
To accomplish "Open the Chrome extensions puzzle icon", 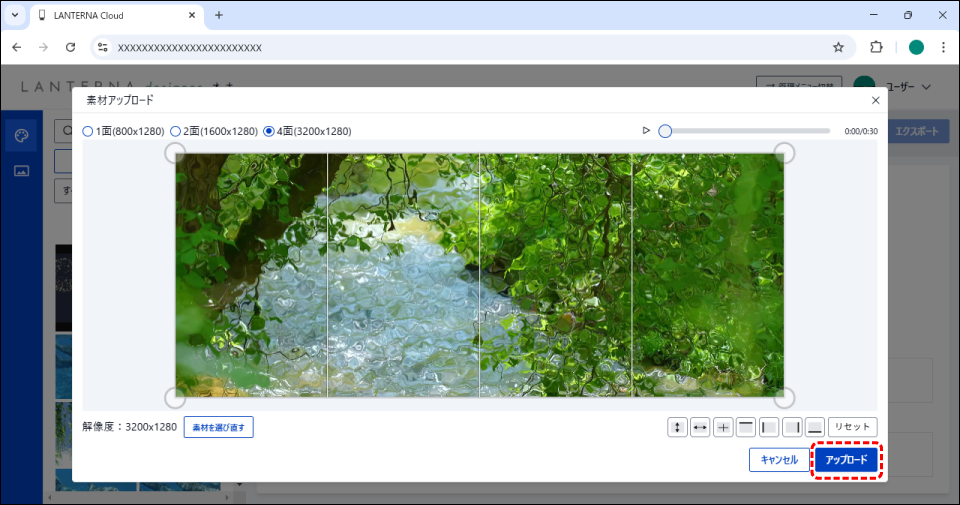I will 877,47.
